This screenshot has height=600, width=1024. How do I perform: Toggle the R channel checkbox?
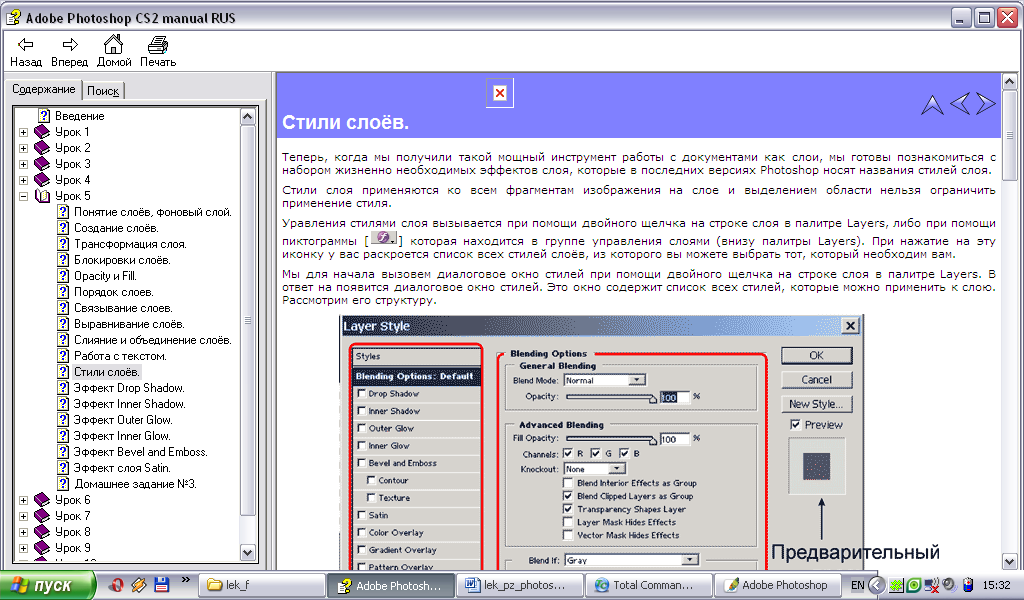[x=568, y=453]
